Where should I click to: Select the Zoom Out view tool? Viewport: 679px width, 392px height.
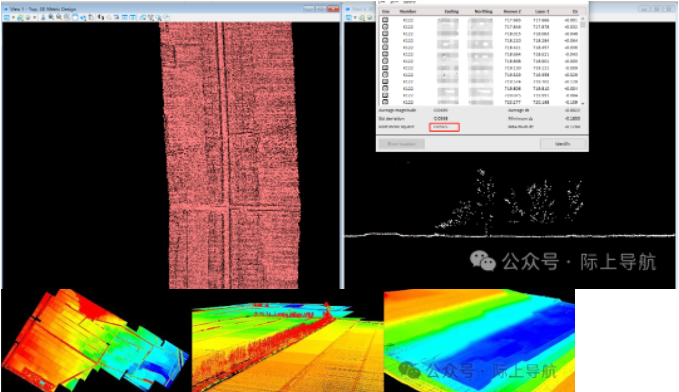(x=58, y=17)
